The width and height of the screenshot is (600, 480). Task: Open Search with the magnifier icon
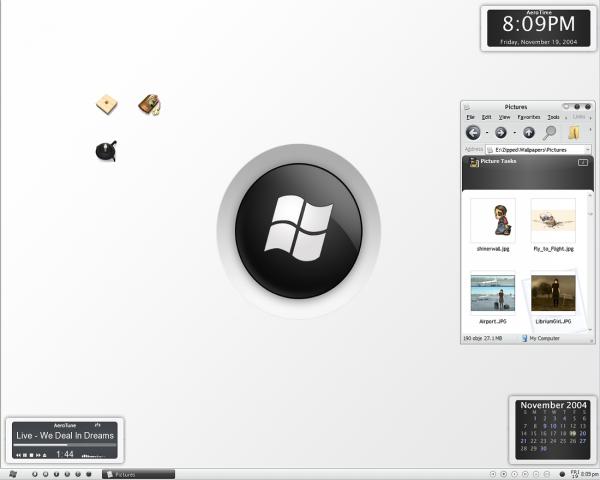coord(549,132)
